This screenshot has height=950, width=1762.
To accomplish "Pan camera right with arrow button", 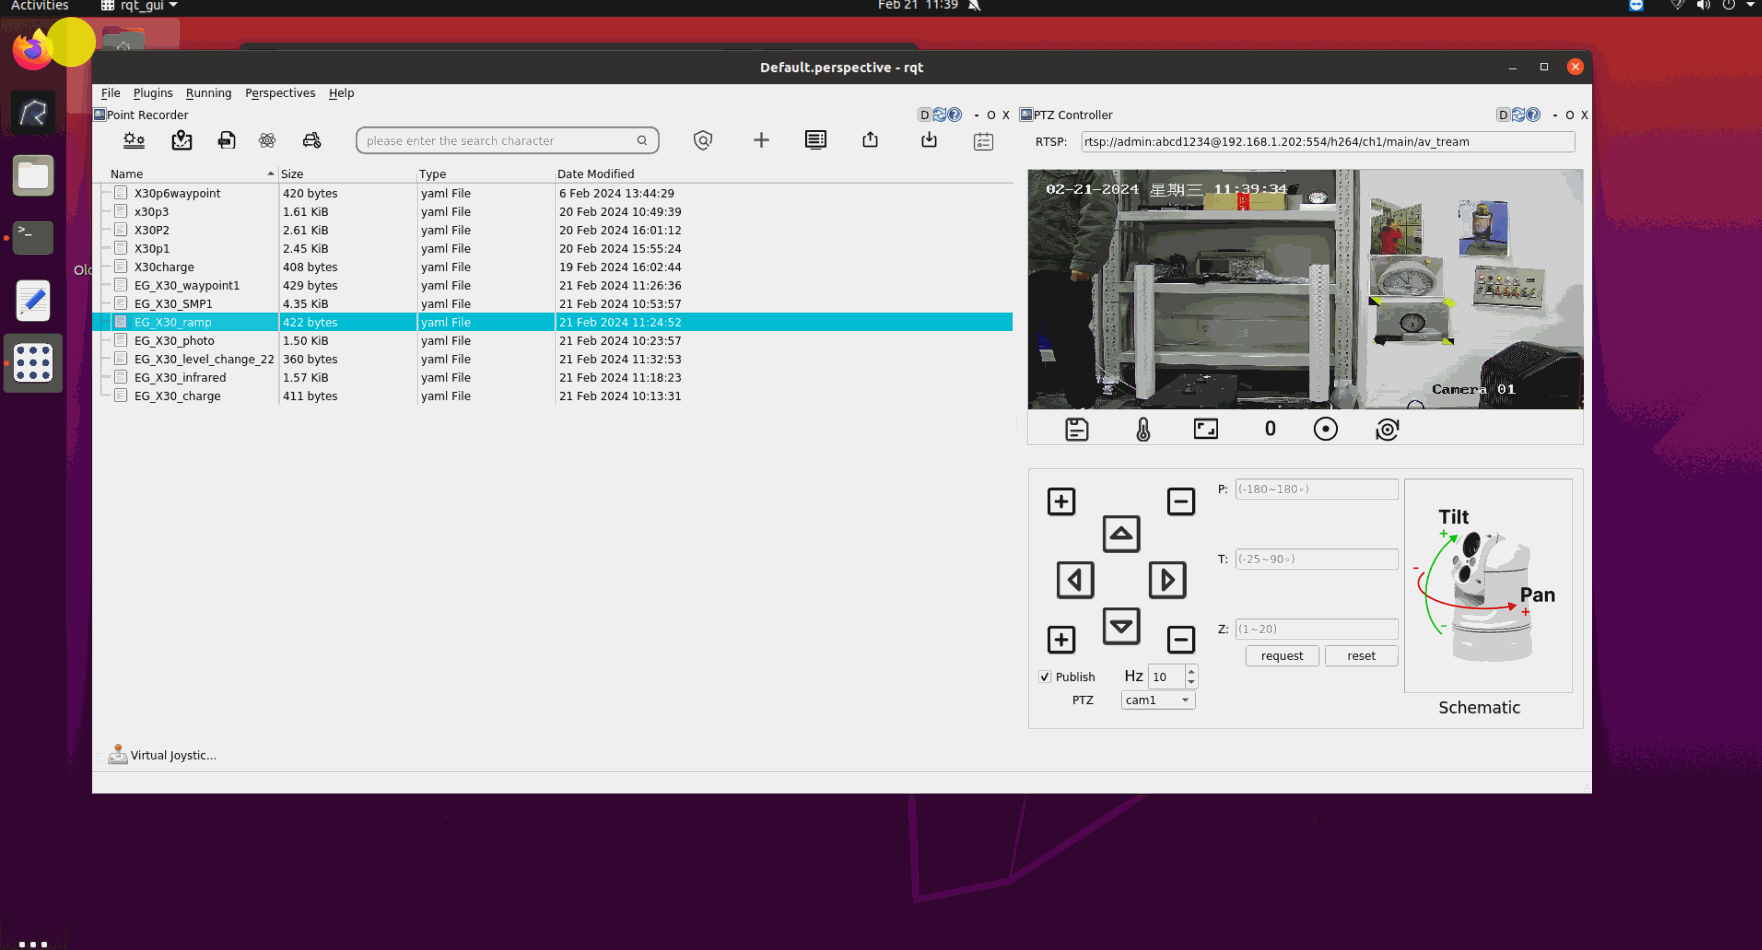I will tap(1167, 580).
